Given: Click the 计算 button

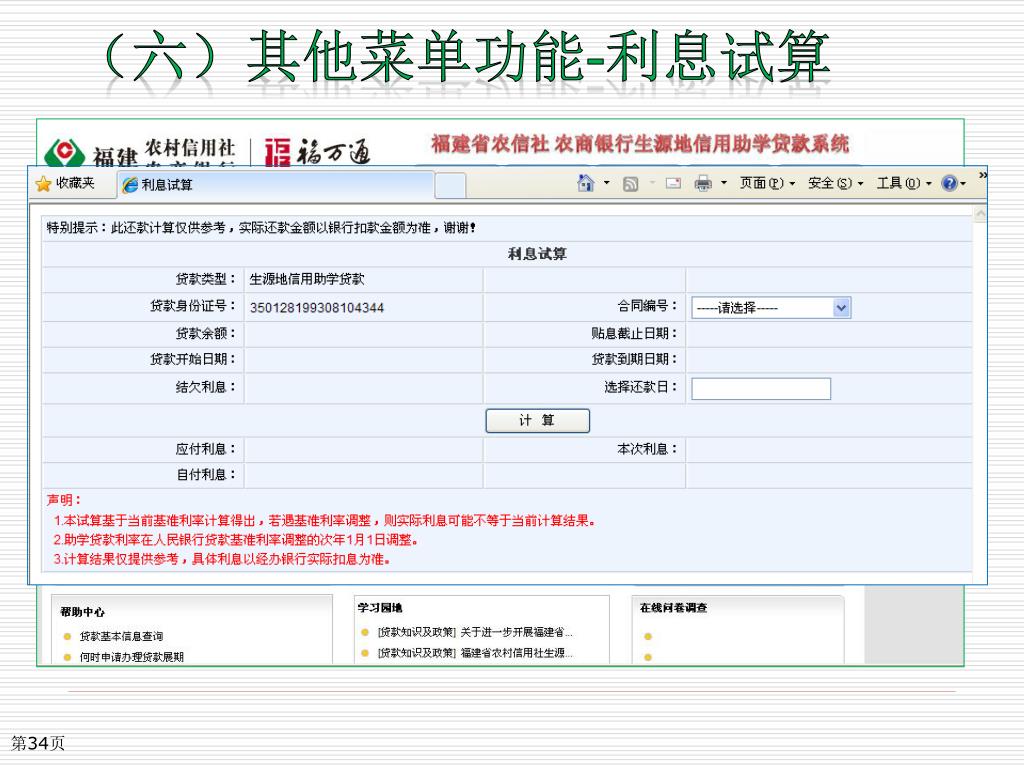Looking at the screenshot, I should [x=537, y=421].
